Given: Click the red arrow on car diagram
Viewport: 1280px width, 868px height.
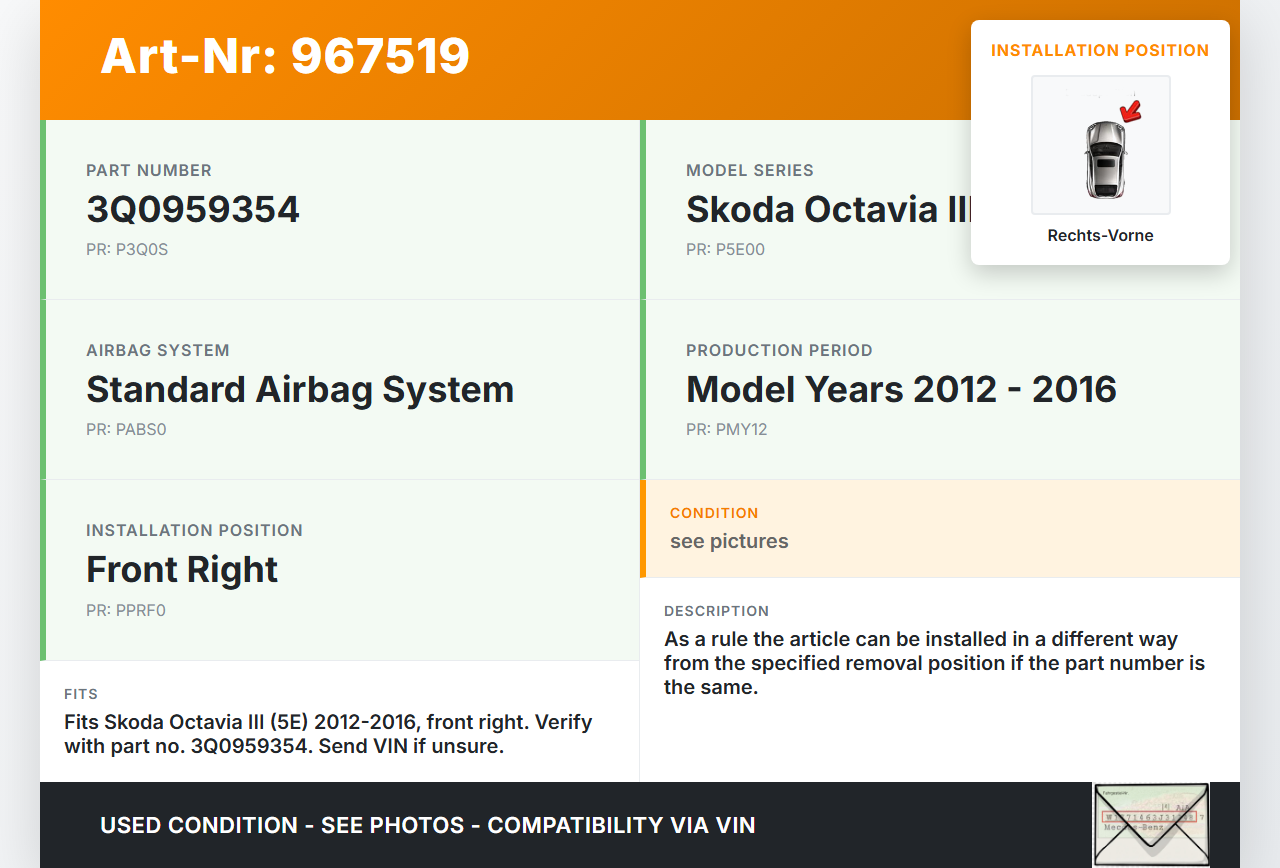Looking at the screenshot, I should (1131, 110).
